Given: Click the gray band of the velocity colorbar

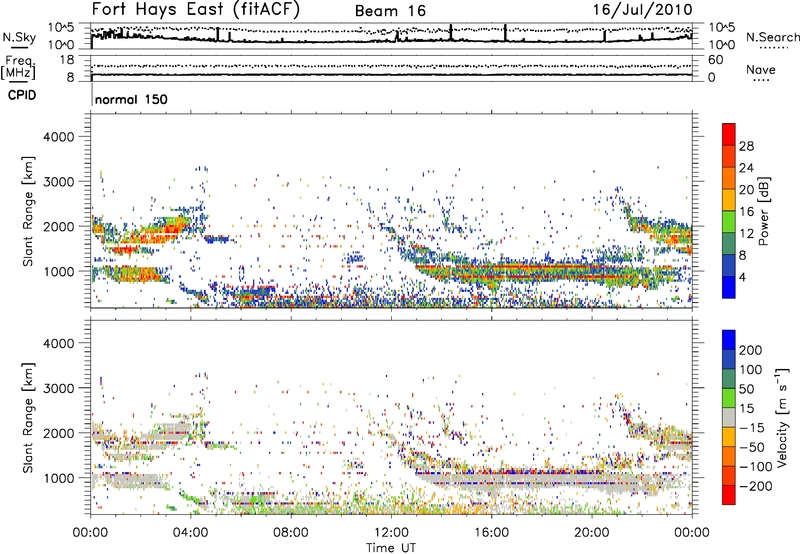Looking at the screenshot, I should click(x=729, y=418).
